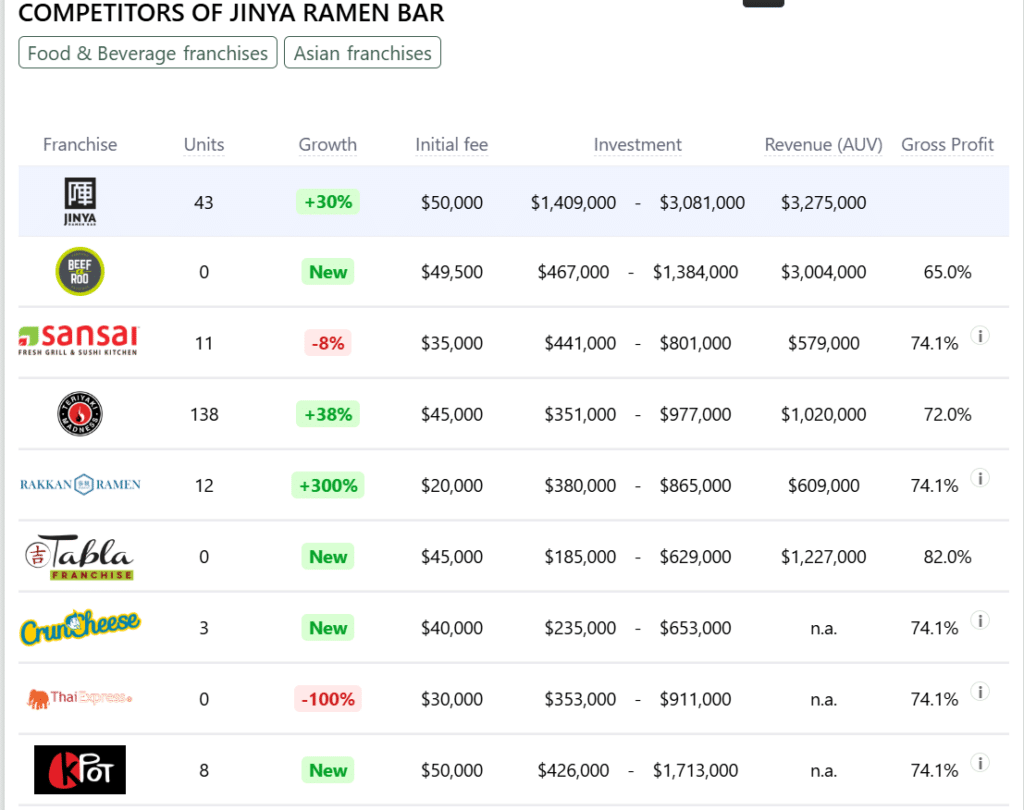1024x810 pixels.
Task: Select the 138 units value
Action: tap(204, 414)
